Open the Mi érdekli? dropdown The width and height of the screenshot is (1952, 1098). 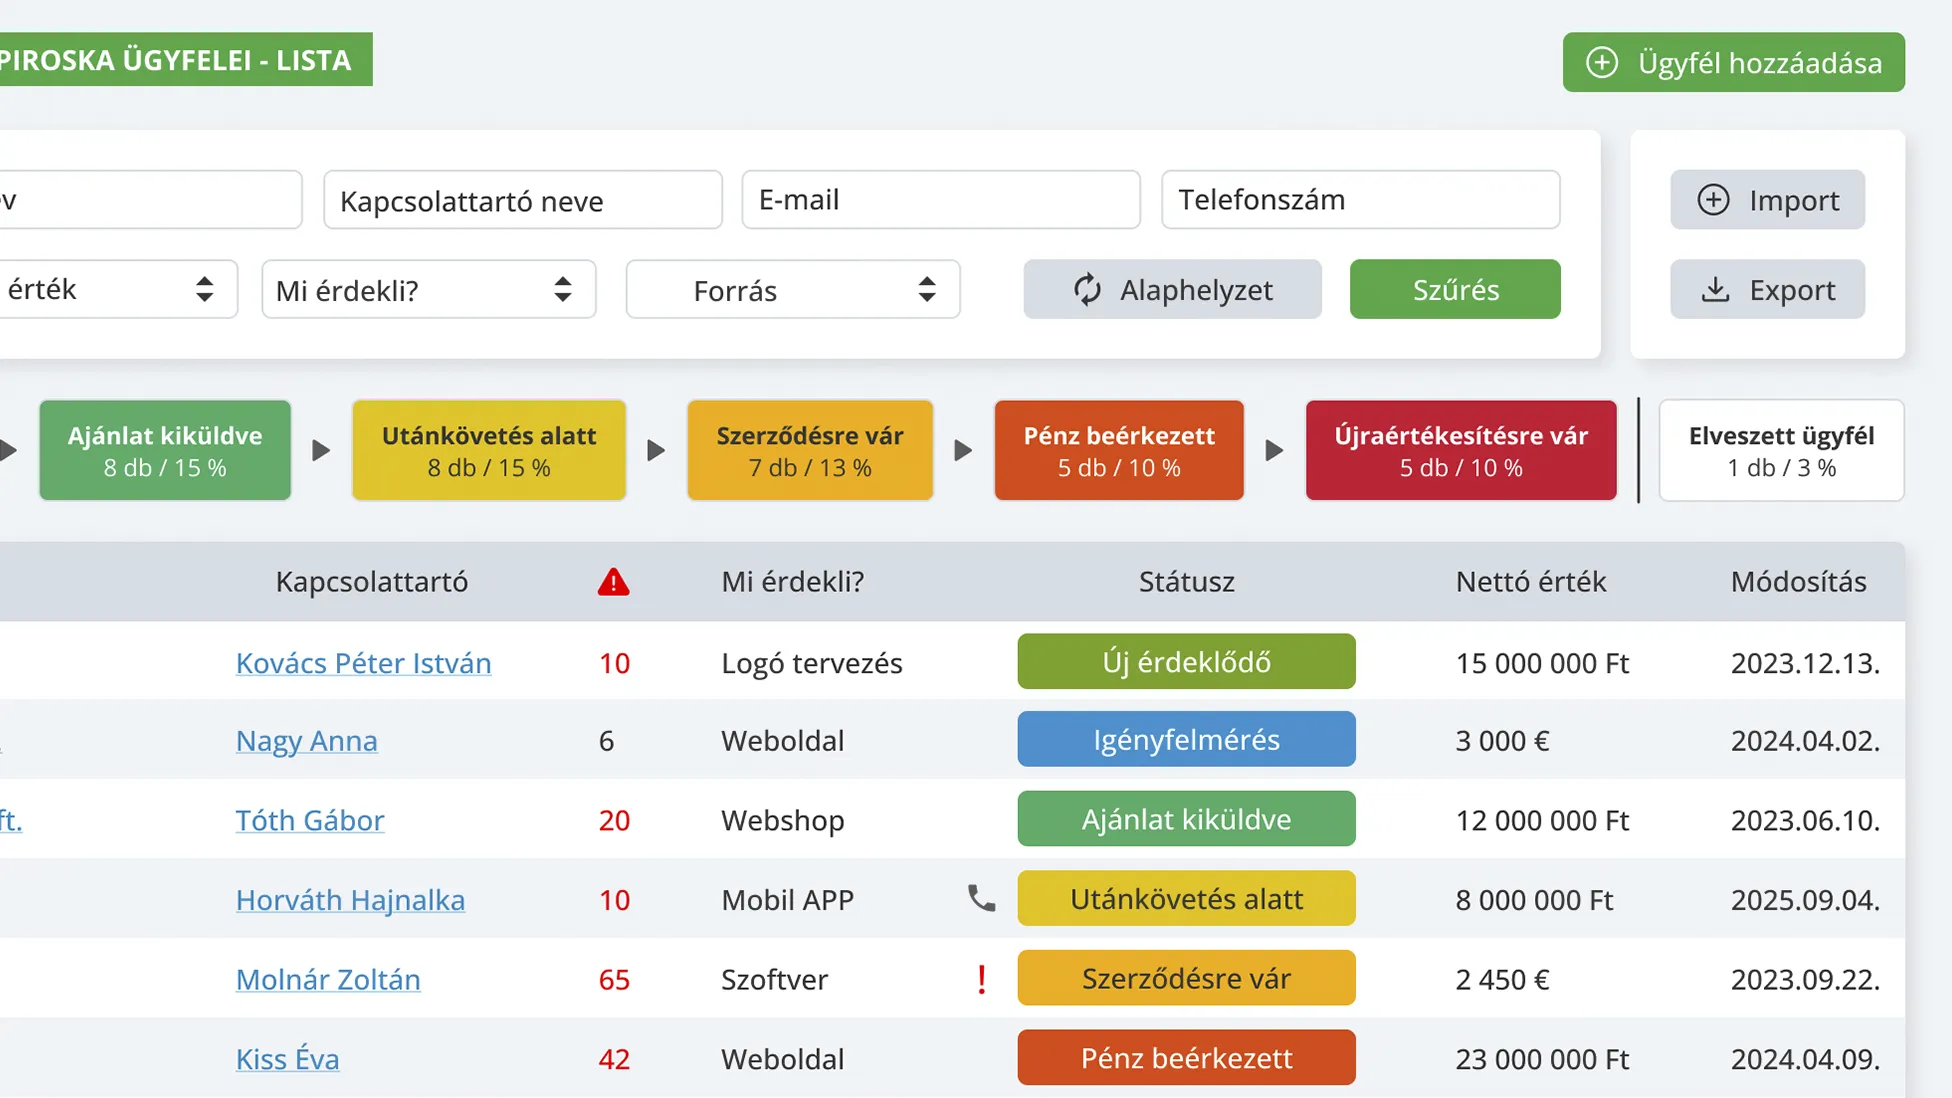tap(428, 290)
